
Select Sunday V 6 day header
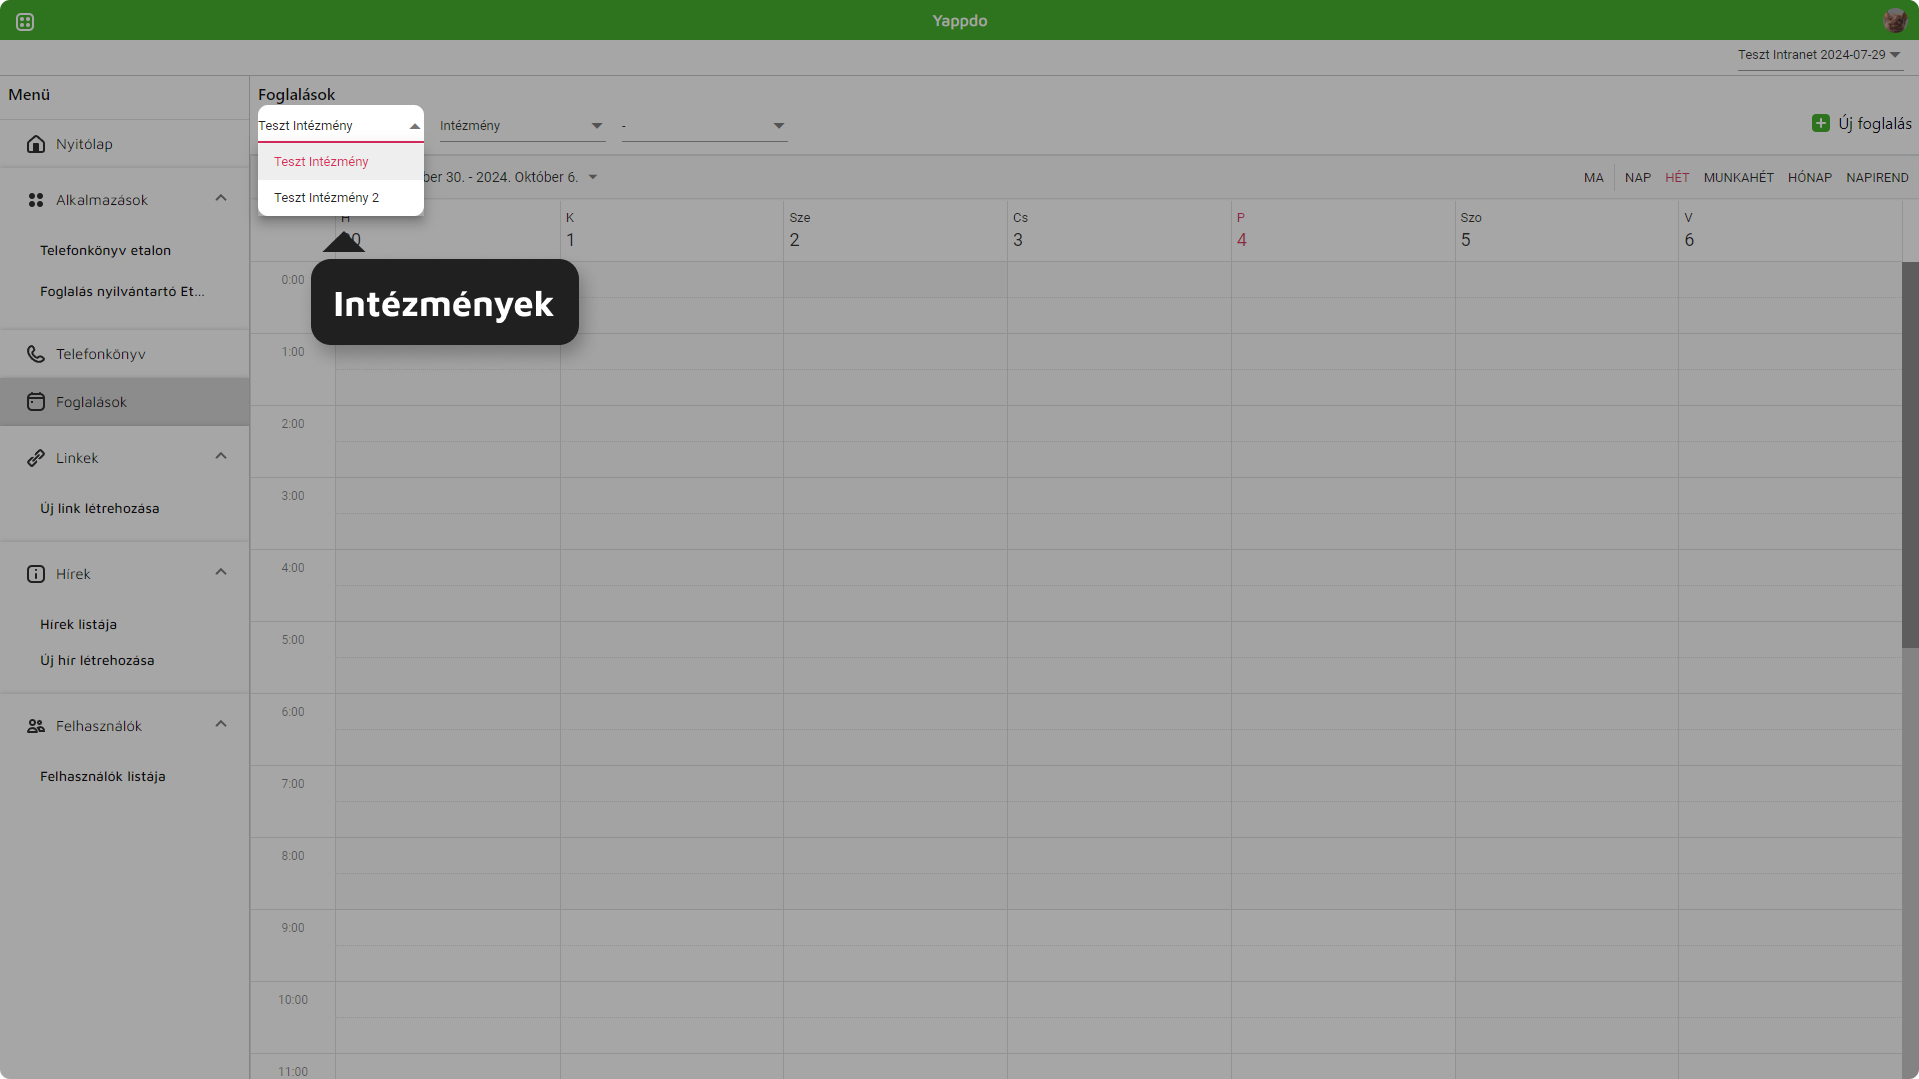coord(1790,231)
